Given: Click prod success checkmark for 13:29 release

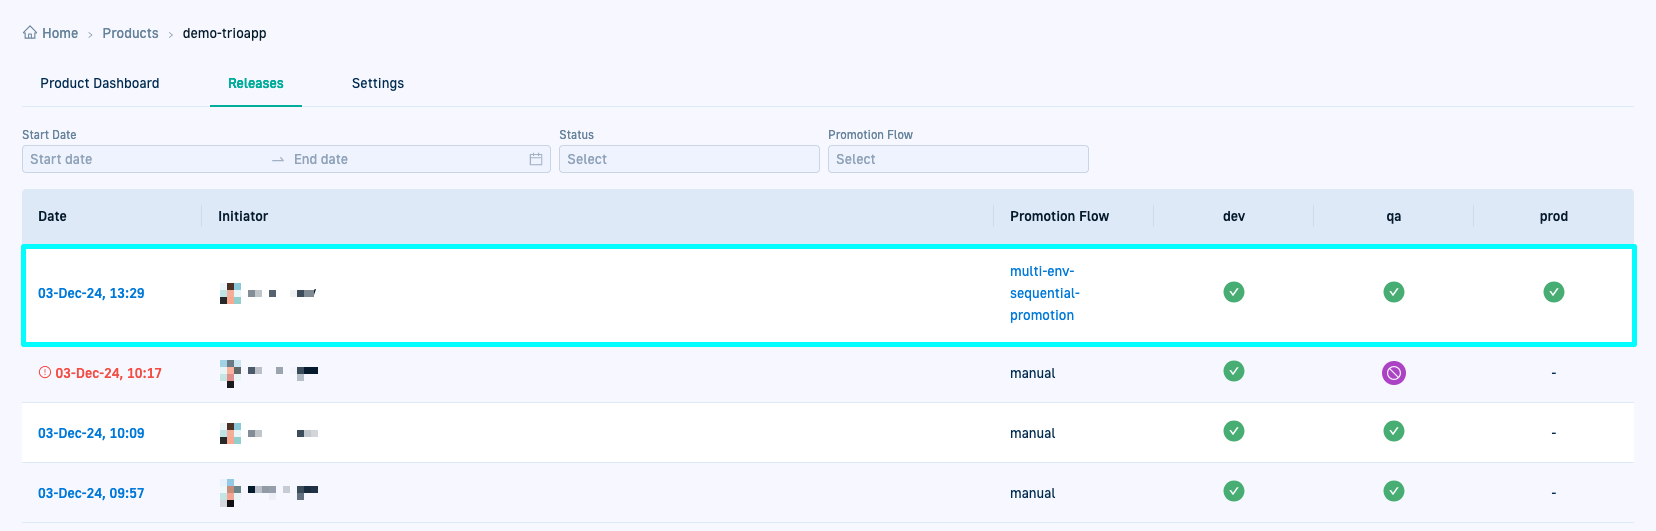Looking at the screenshot, I should point(1553,292).
